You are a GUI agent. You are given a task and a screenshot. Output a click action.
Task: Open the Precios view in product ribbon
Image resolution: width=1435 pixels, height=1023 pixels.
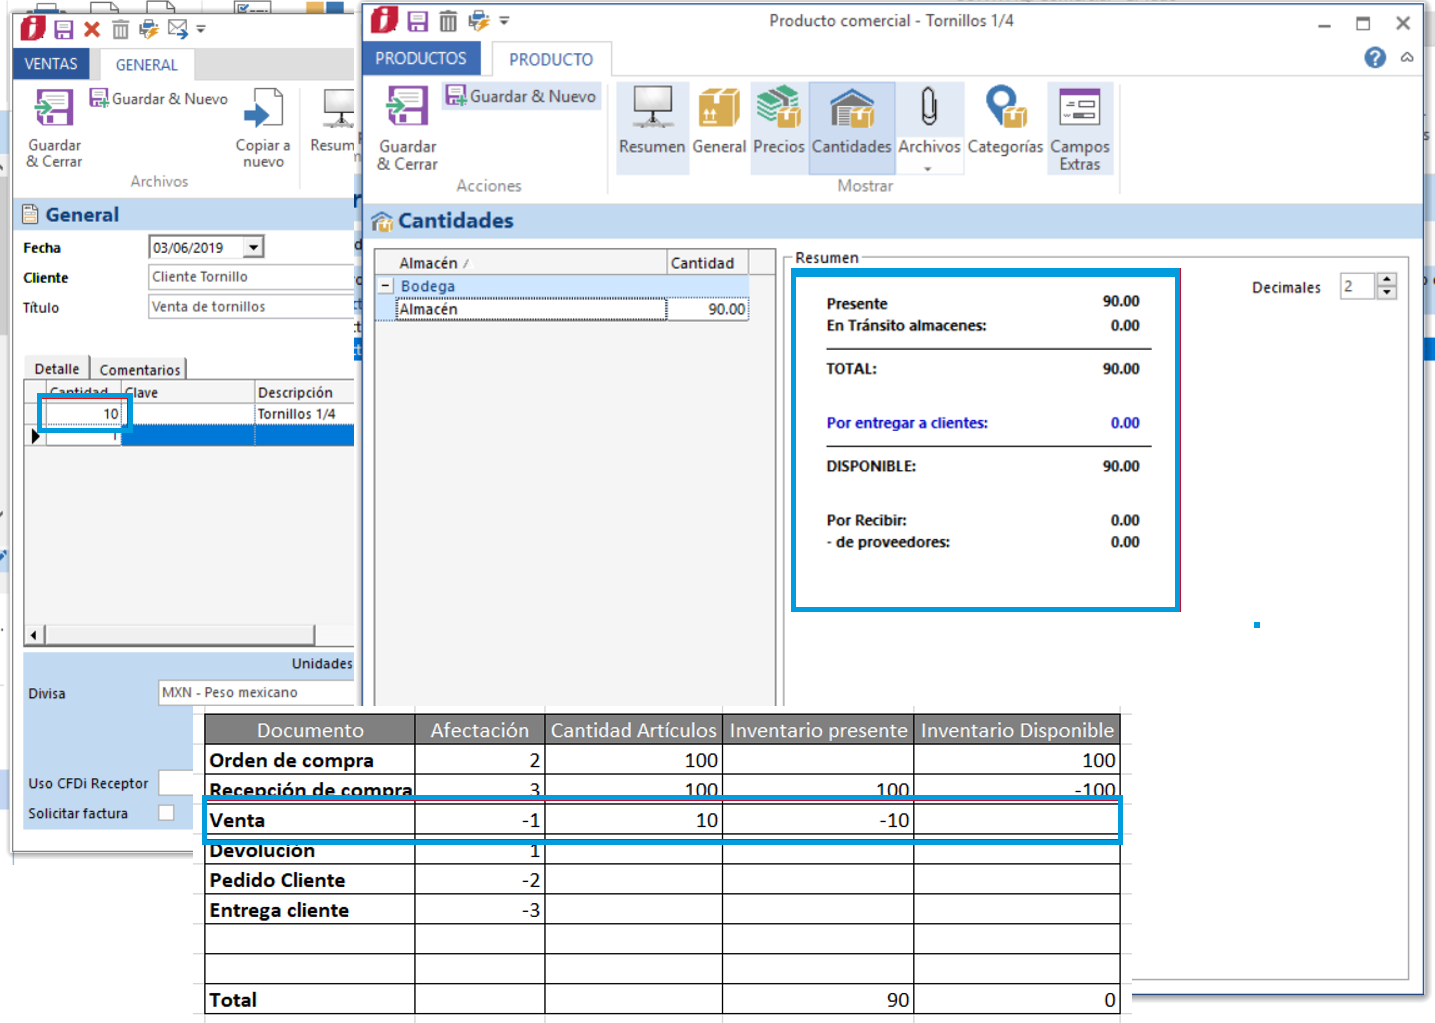coord(778,121)
